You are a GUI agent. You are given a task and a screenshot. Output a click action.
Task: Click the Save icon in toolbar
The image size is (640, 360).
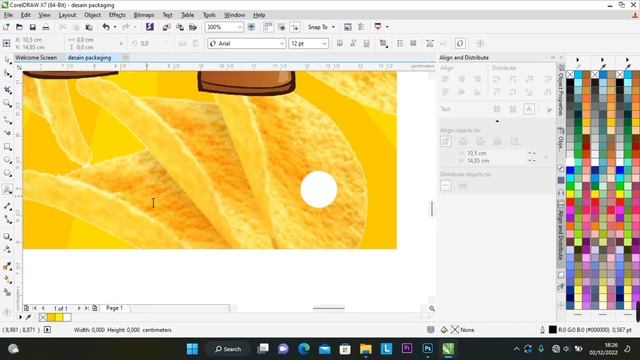(x=33, y=27)
